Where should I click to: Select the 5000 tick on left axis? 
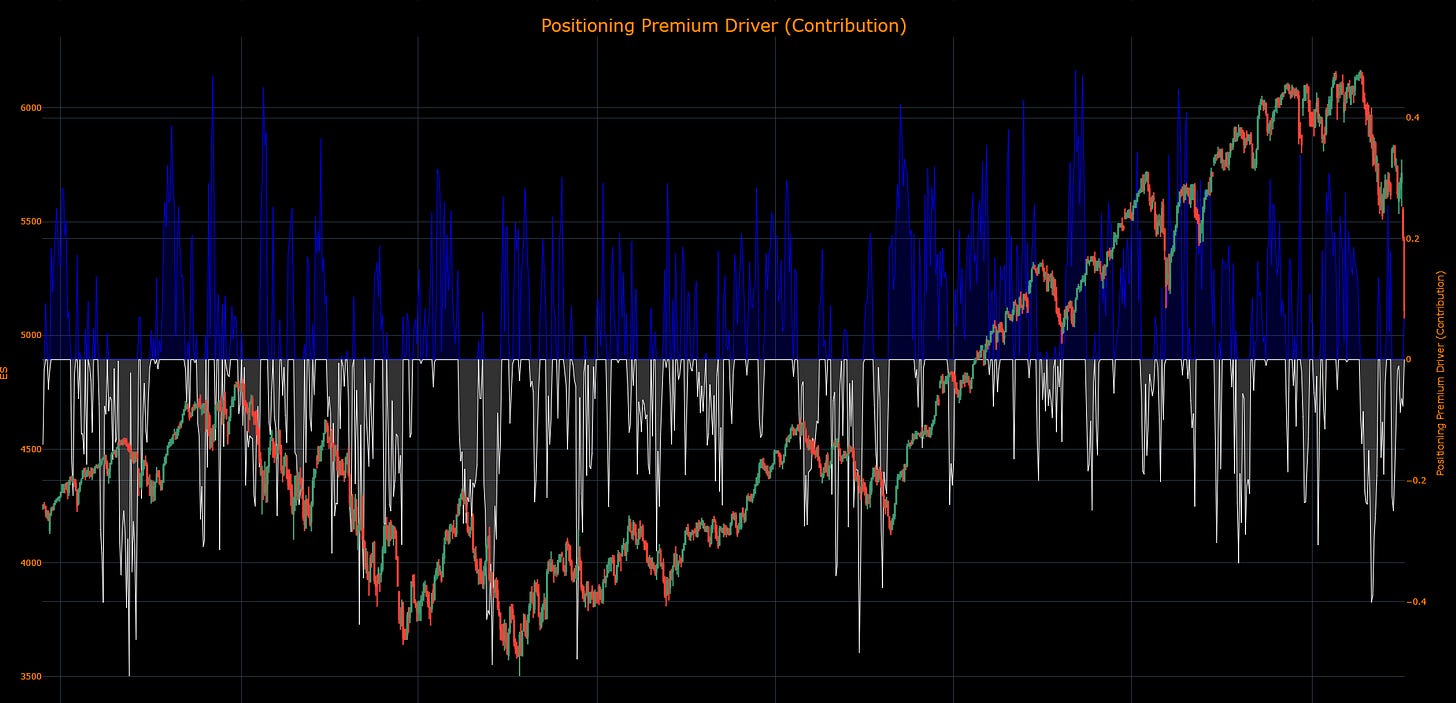(x=30, y=335)
